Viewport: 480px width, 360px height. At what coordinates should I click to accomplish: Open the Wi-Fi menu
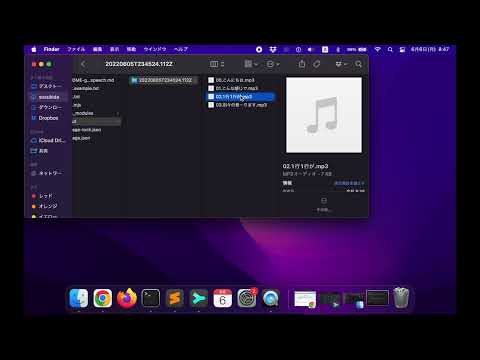coord(378,49)
